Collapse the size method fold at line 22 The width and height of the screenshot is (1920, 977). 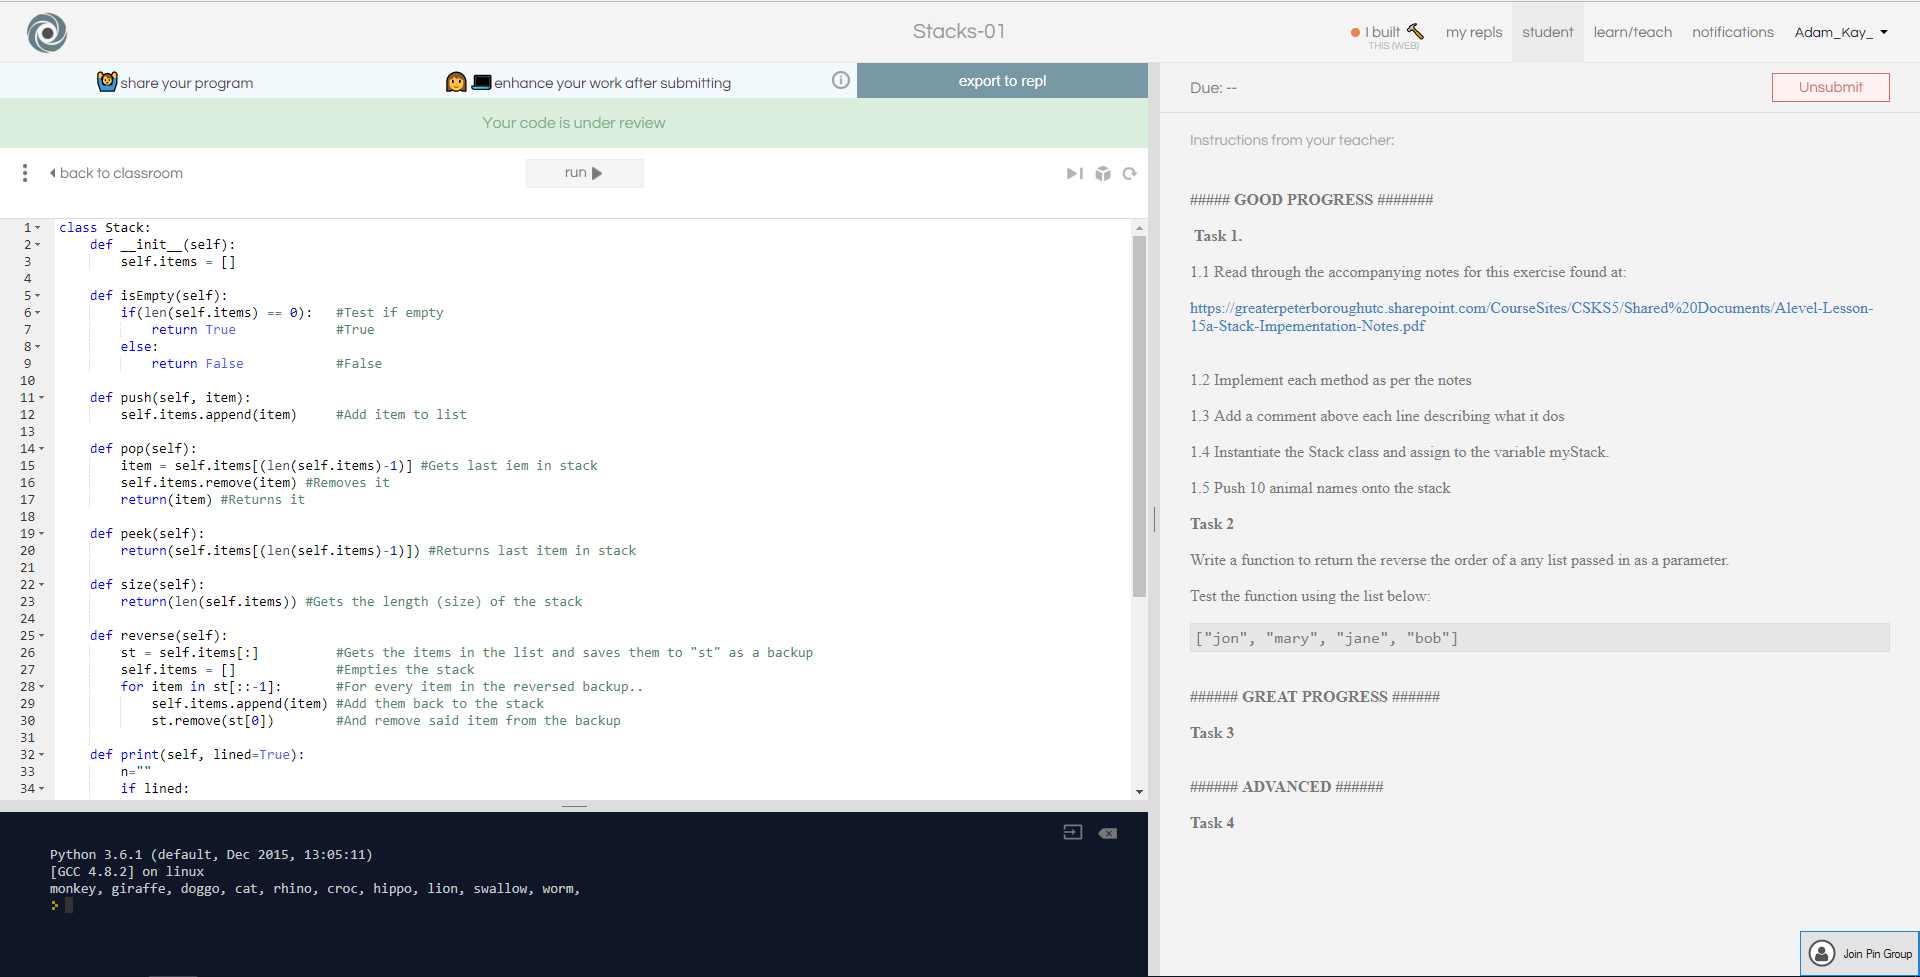41,585
